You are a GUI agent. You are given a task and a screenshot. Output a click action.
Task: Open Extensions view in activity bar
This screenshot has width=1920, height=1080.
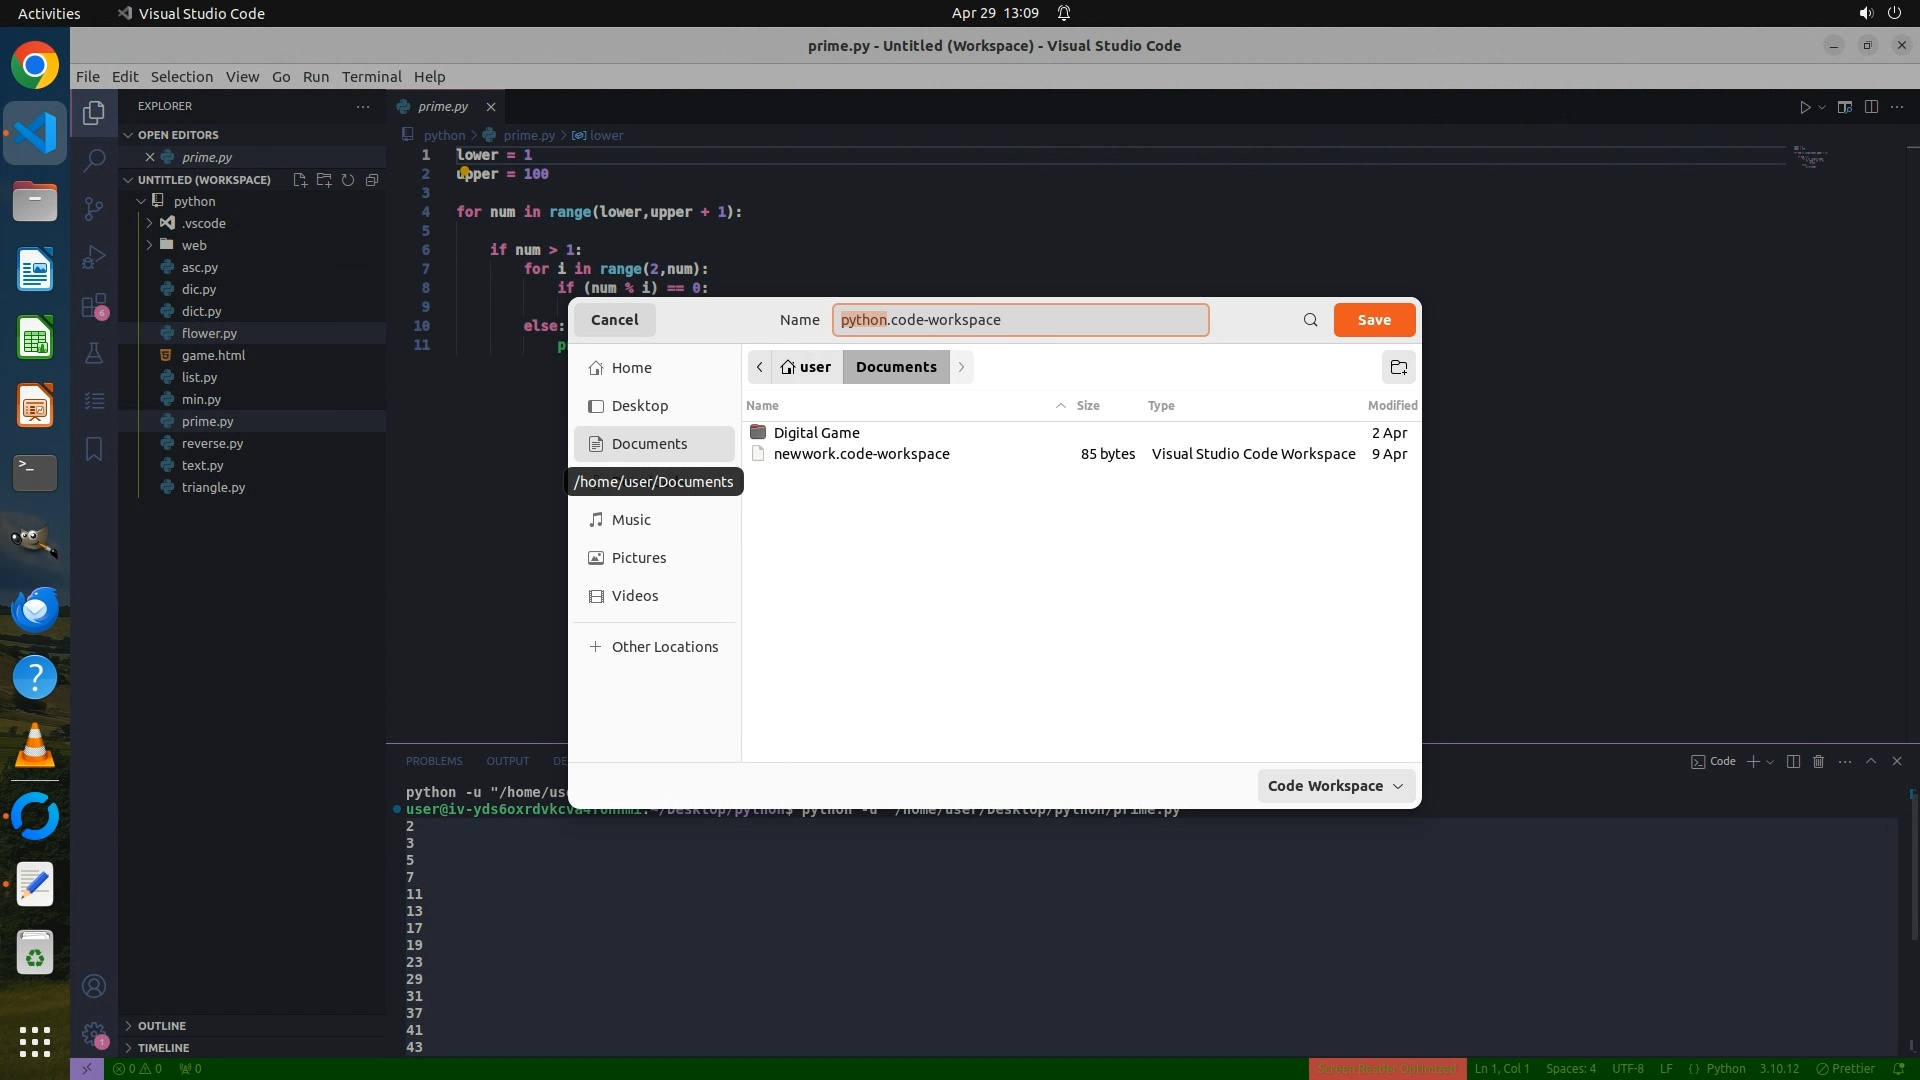(x=94, y=306)
